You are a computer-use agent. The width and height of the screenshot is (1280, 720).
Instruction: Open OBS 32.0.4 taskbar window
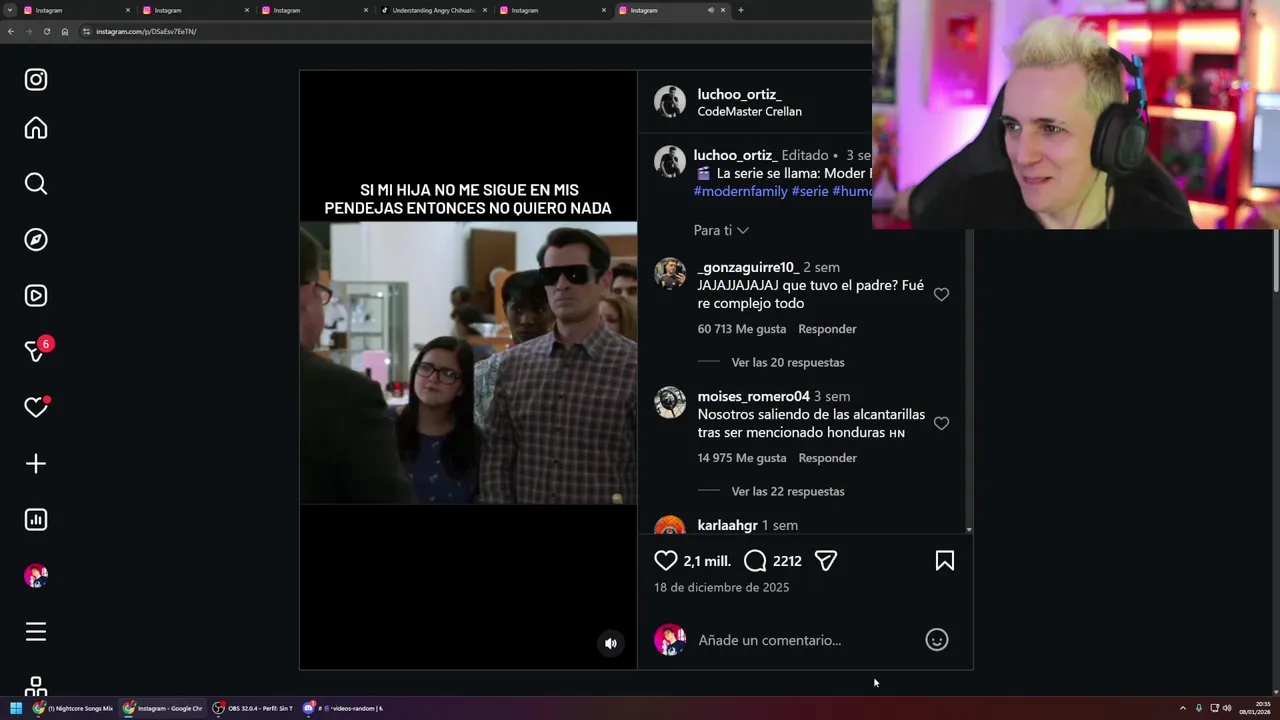coord(253,708)
